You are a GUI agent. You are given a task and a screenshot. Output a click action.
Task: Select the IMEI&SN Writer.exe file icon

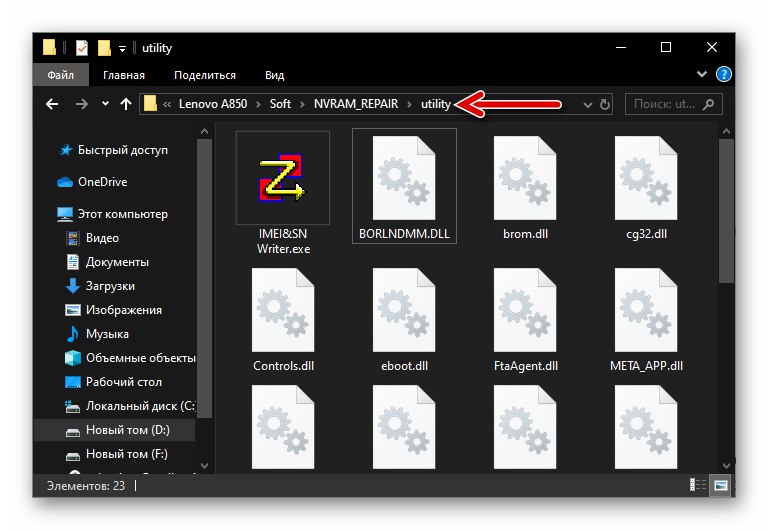click(x=282, y=179)
